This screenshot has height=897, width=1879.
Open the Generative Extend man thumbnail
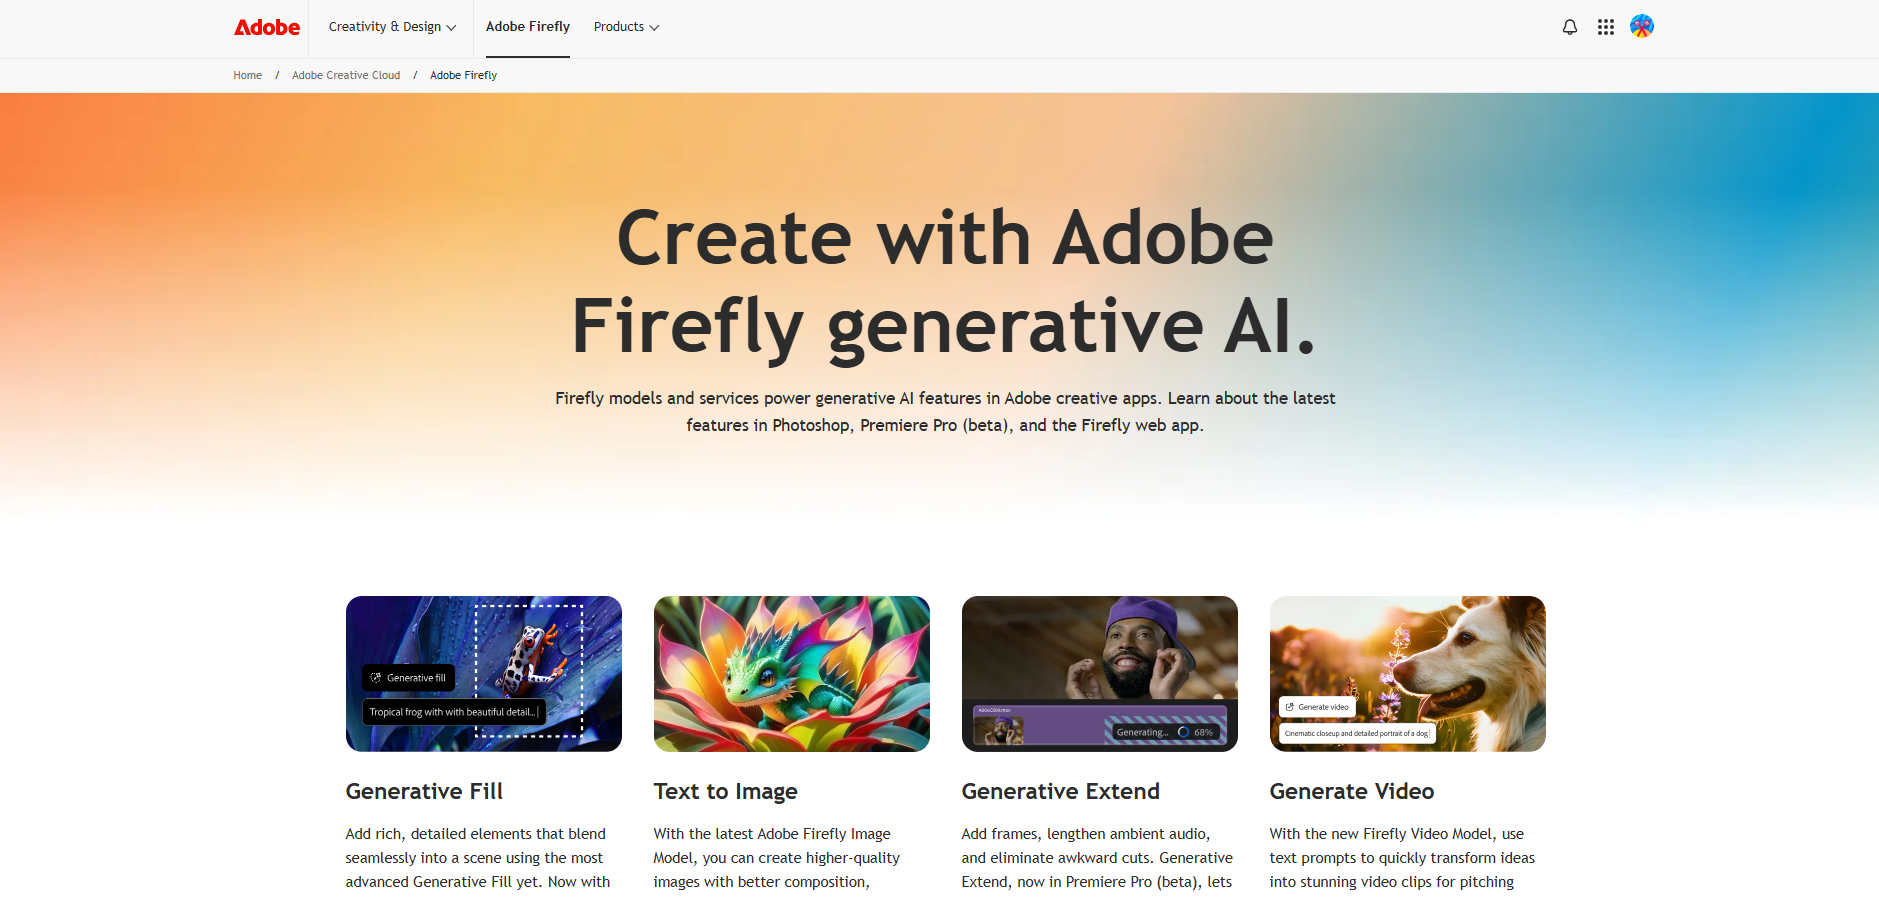tap(1100, 674)
